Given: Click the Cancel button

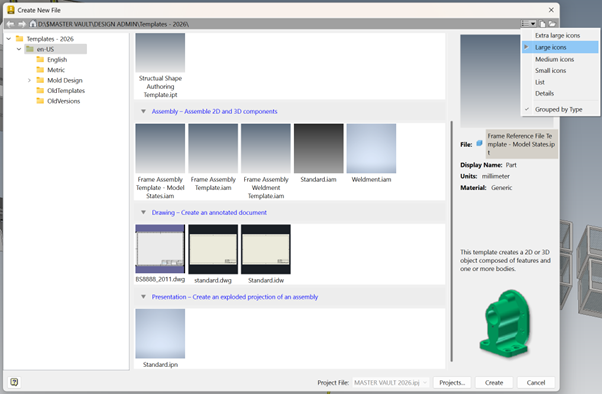Looking at the screenshot, I should (x=536, y=382).
